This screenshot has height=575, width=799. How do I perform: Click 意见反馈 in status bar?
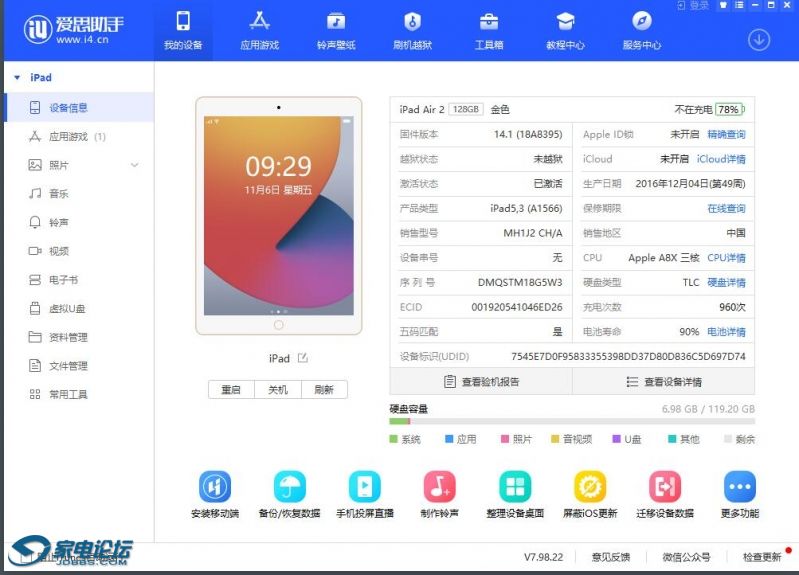click(610, 557)
